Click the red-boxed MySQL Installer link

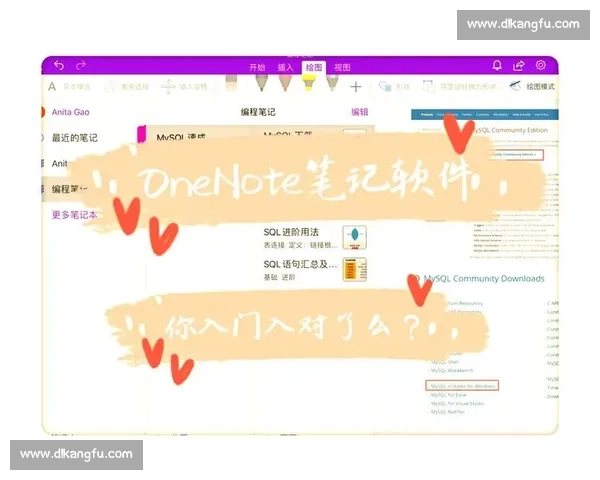tap(462, 385)
